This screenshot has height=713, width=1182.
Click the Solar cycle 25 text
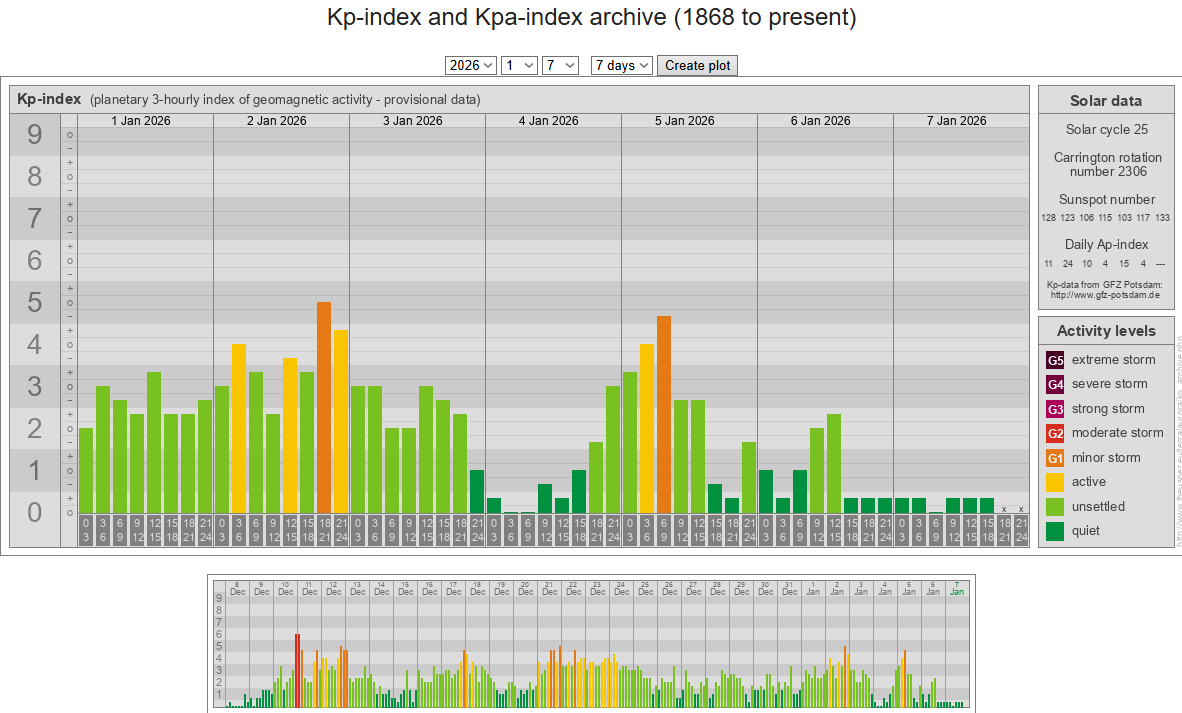[1107, 130]
